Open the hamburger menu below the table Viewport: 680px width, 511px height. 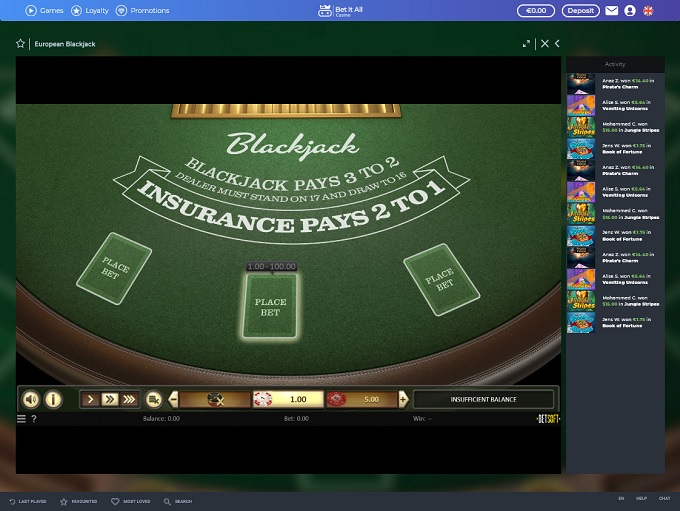21,419
